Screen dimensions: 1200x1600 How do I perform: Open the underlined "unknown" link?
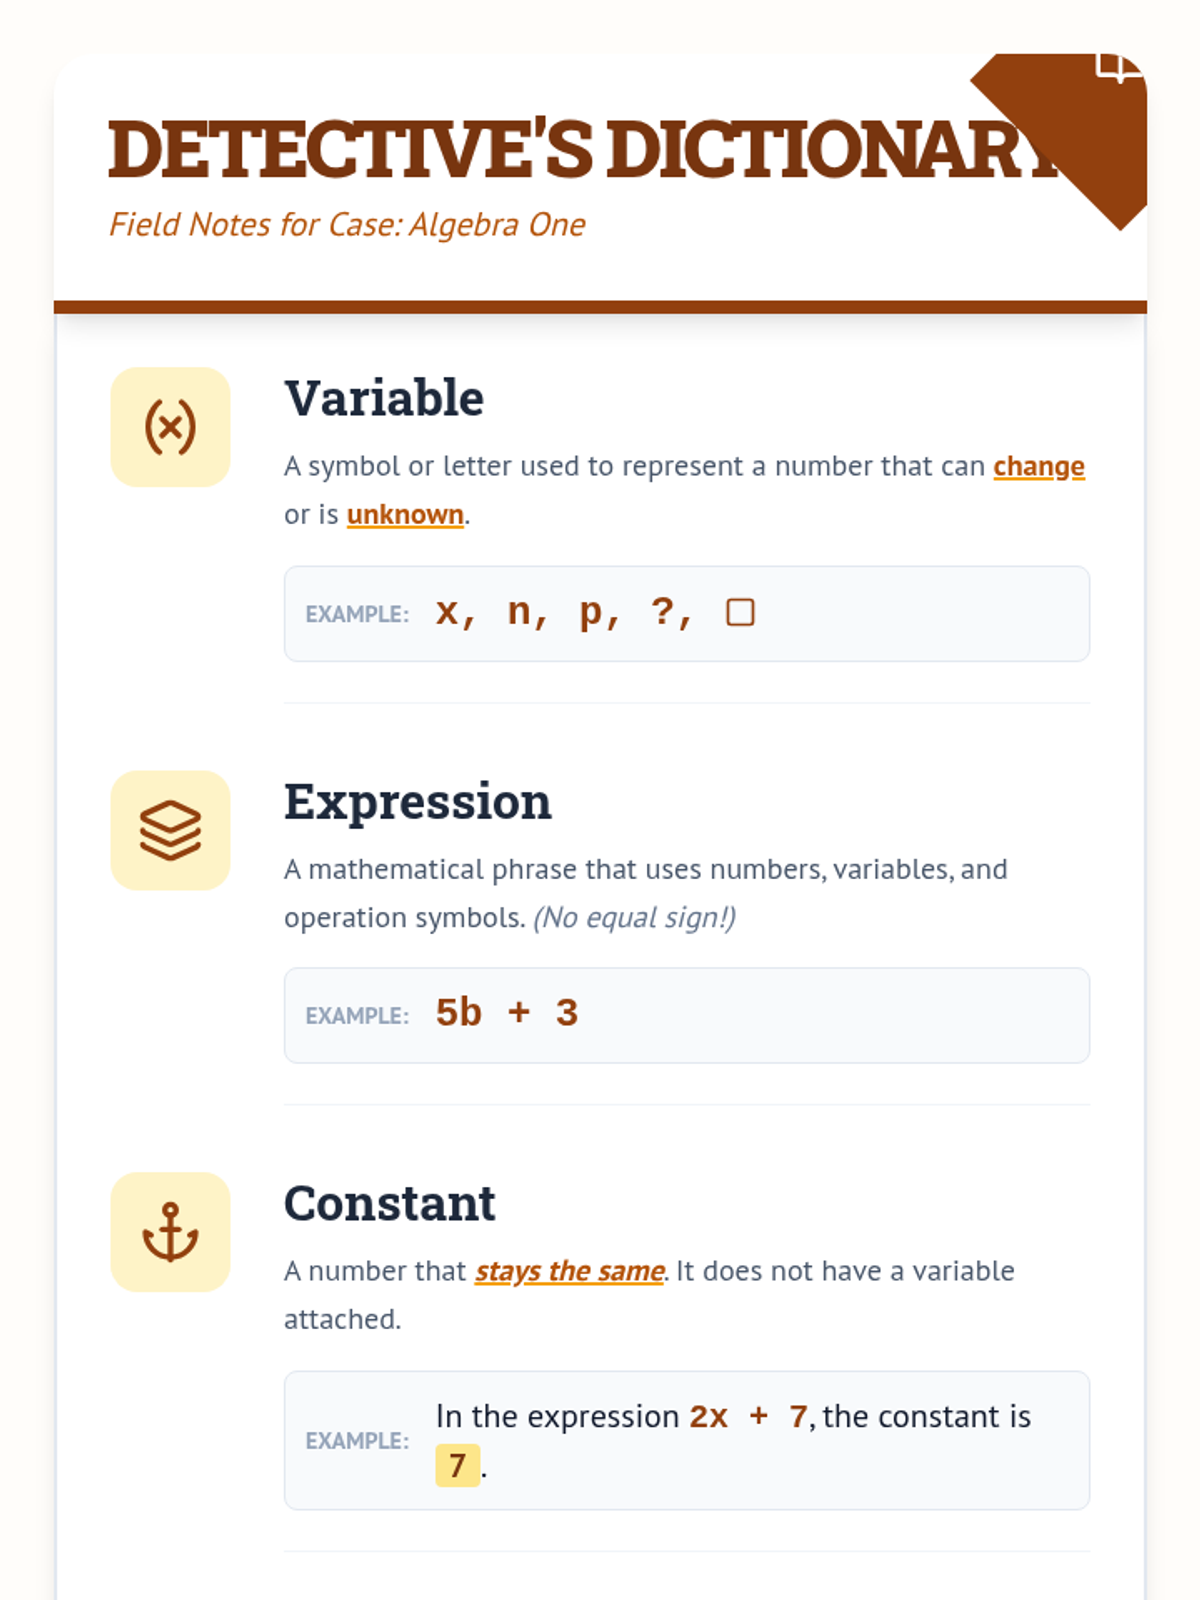[405, 514]
